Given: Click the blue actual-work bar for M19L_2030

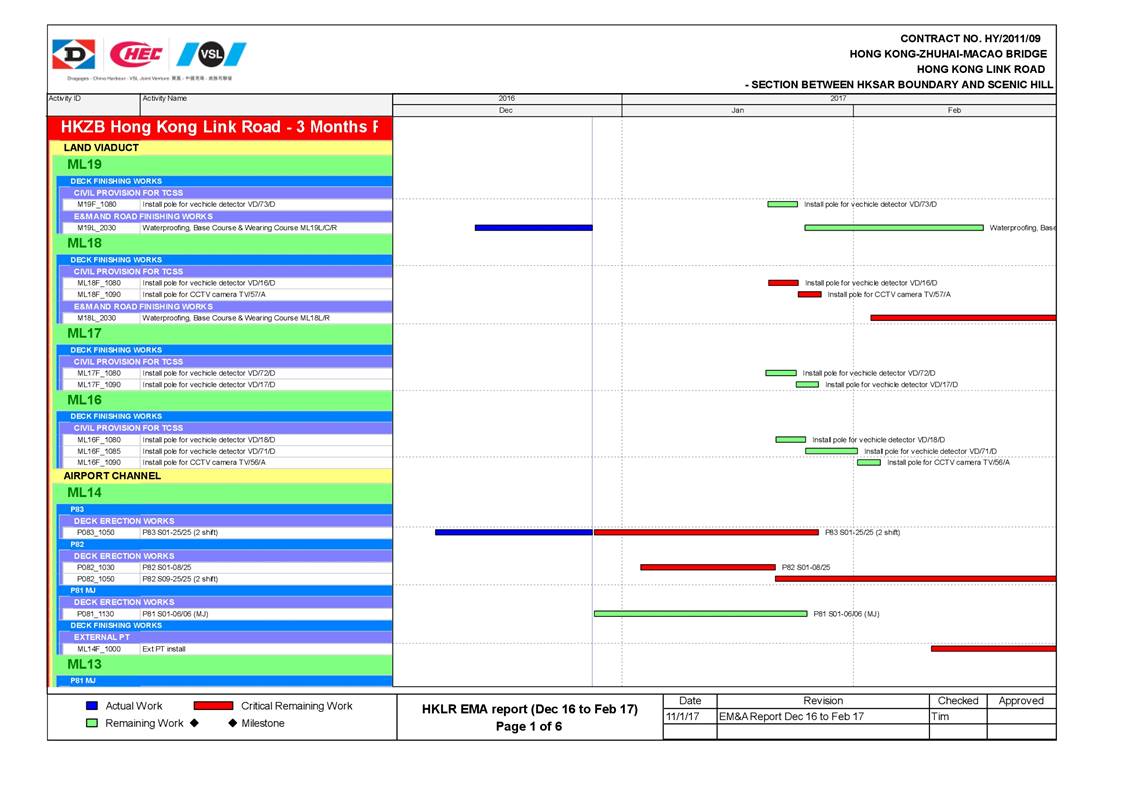Looking at the screenshot, I should coord(534,228).
